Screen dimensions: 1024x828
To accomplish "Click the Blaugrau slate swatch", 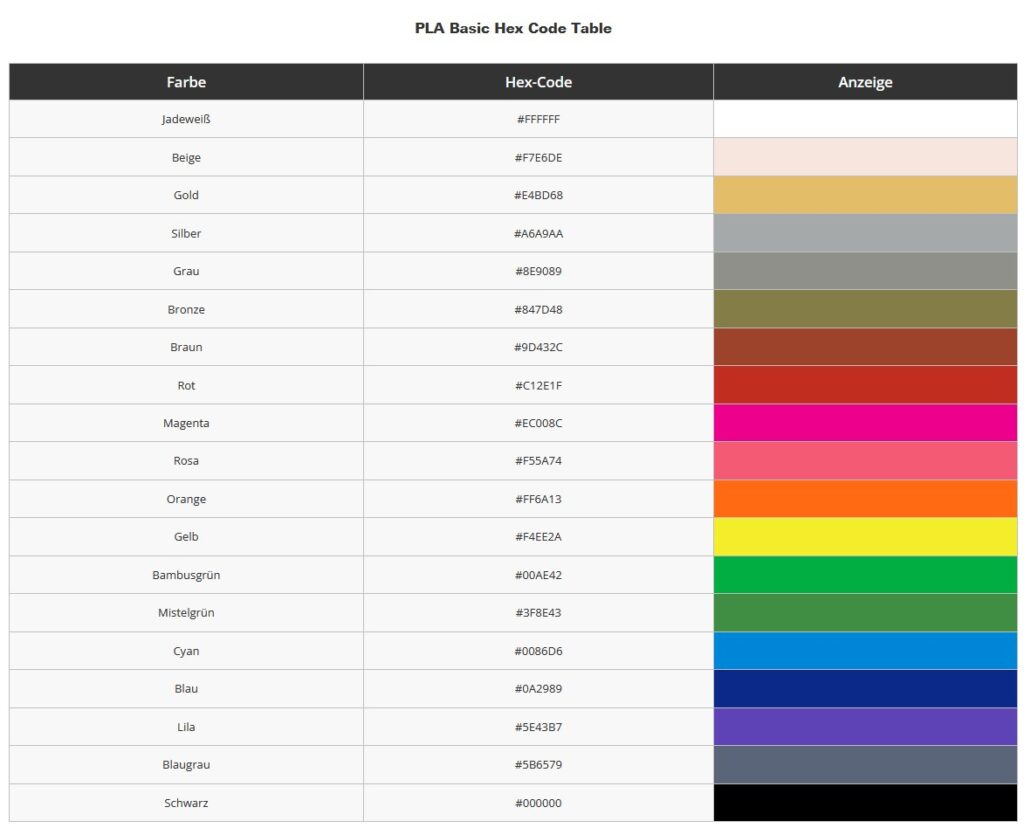I will tap(865, 765).
